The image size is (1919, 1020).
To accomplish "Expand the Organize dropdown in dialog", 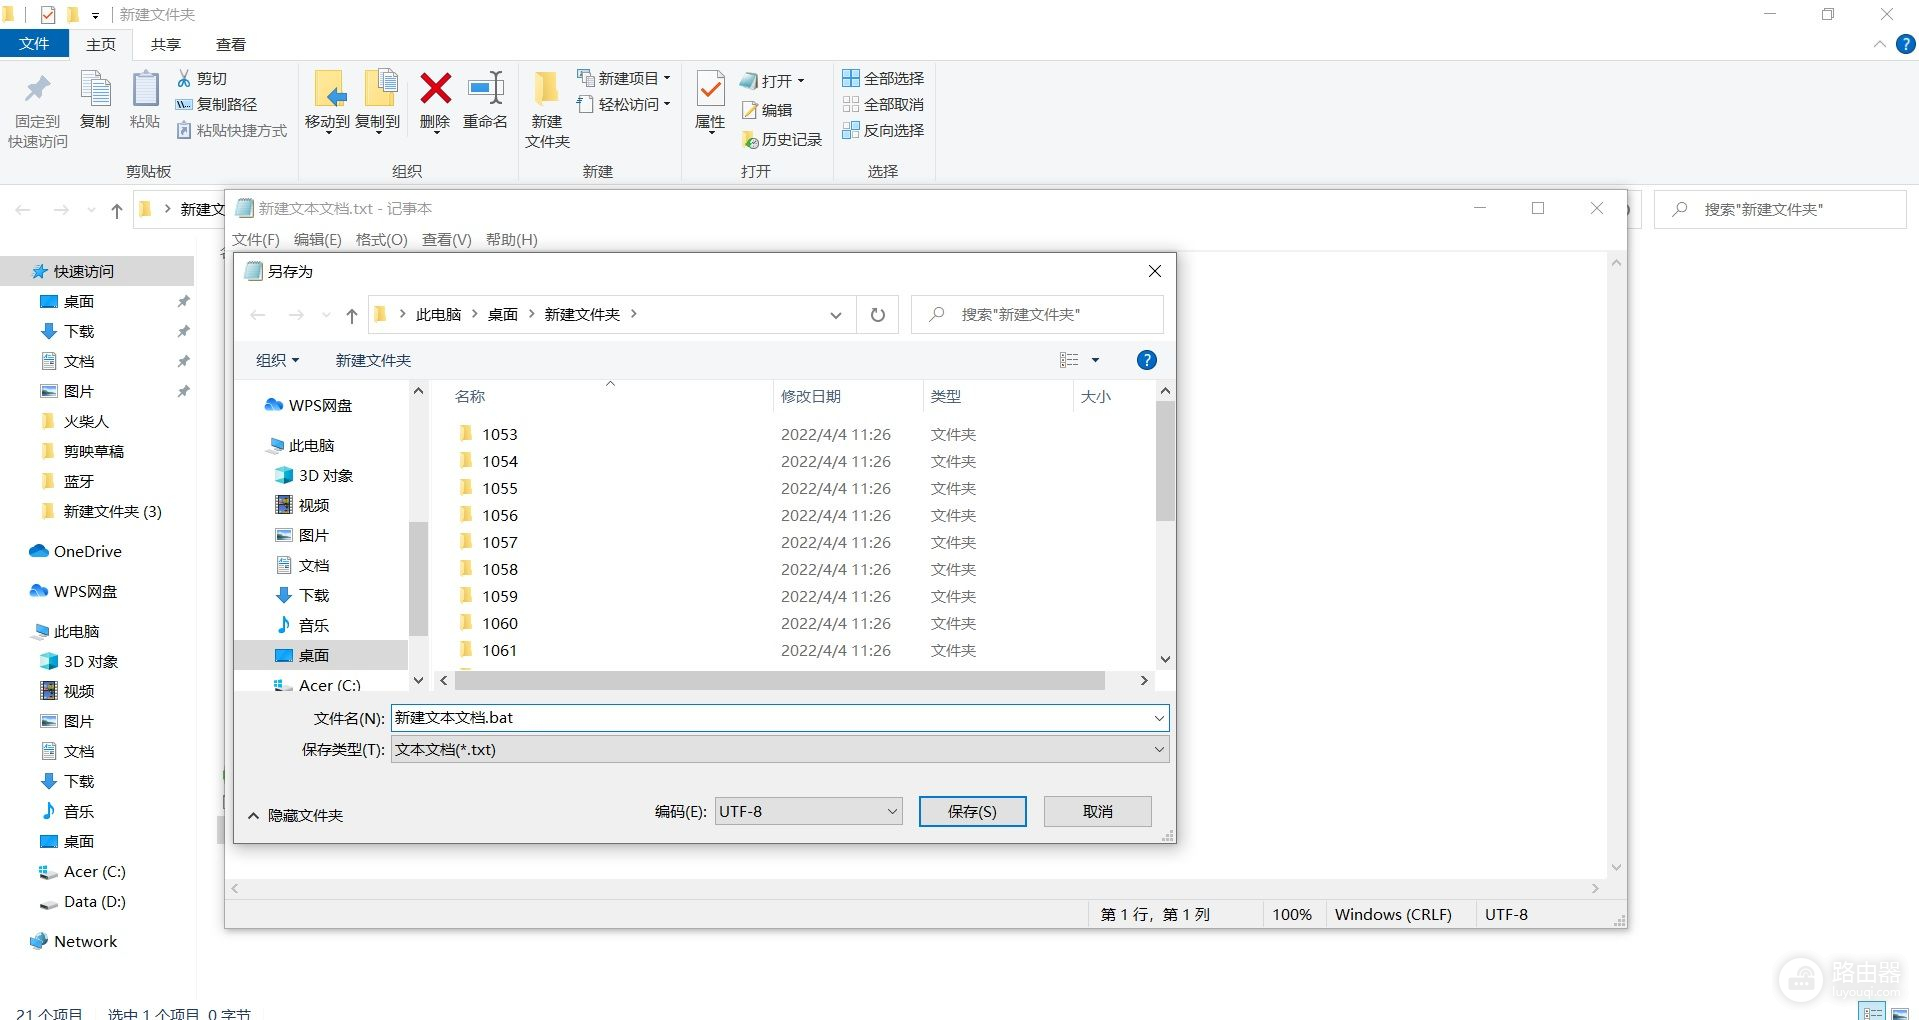I will pyautogui.click(x=277, y=360).
